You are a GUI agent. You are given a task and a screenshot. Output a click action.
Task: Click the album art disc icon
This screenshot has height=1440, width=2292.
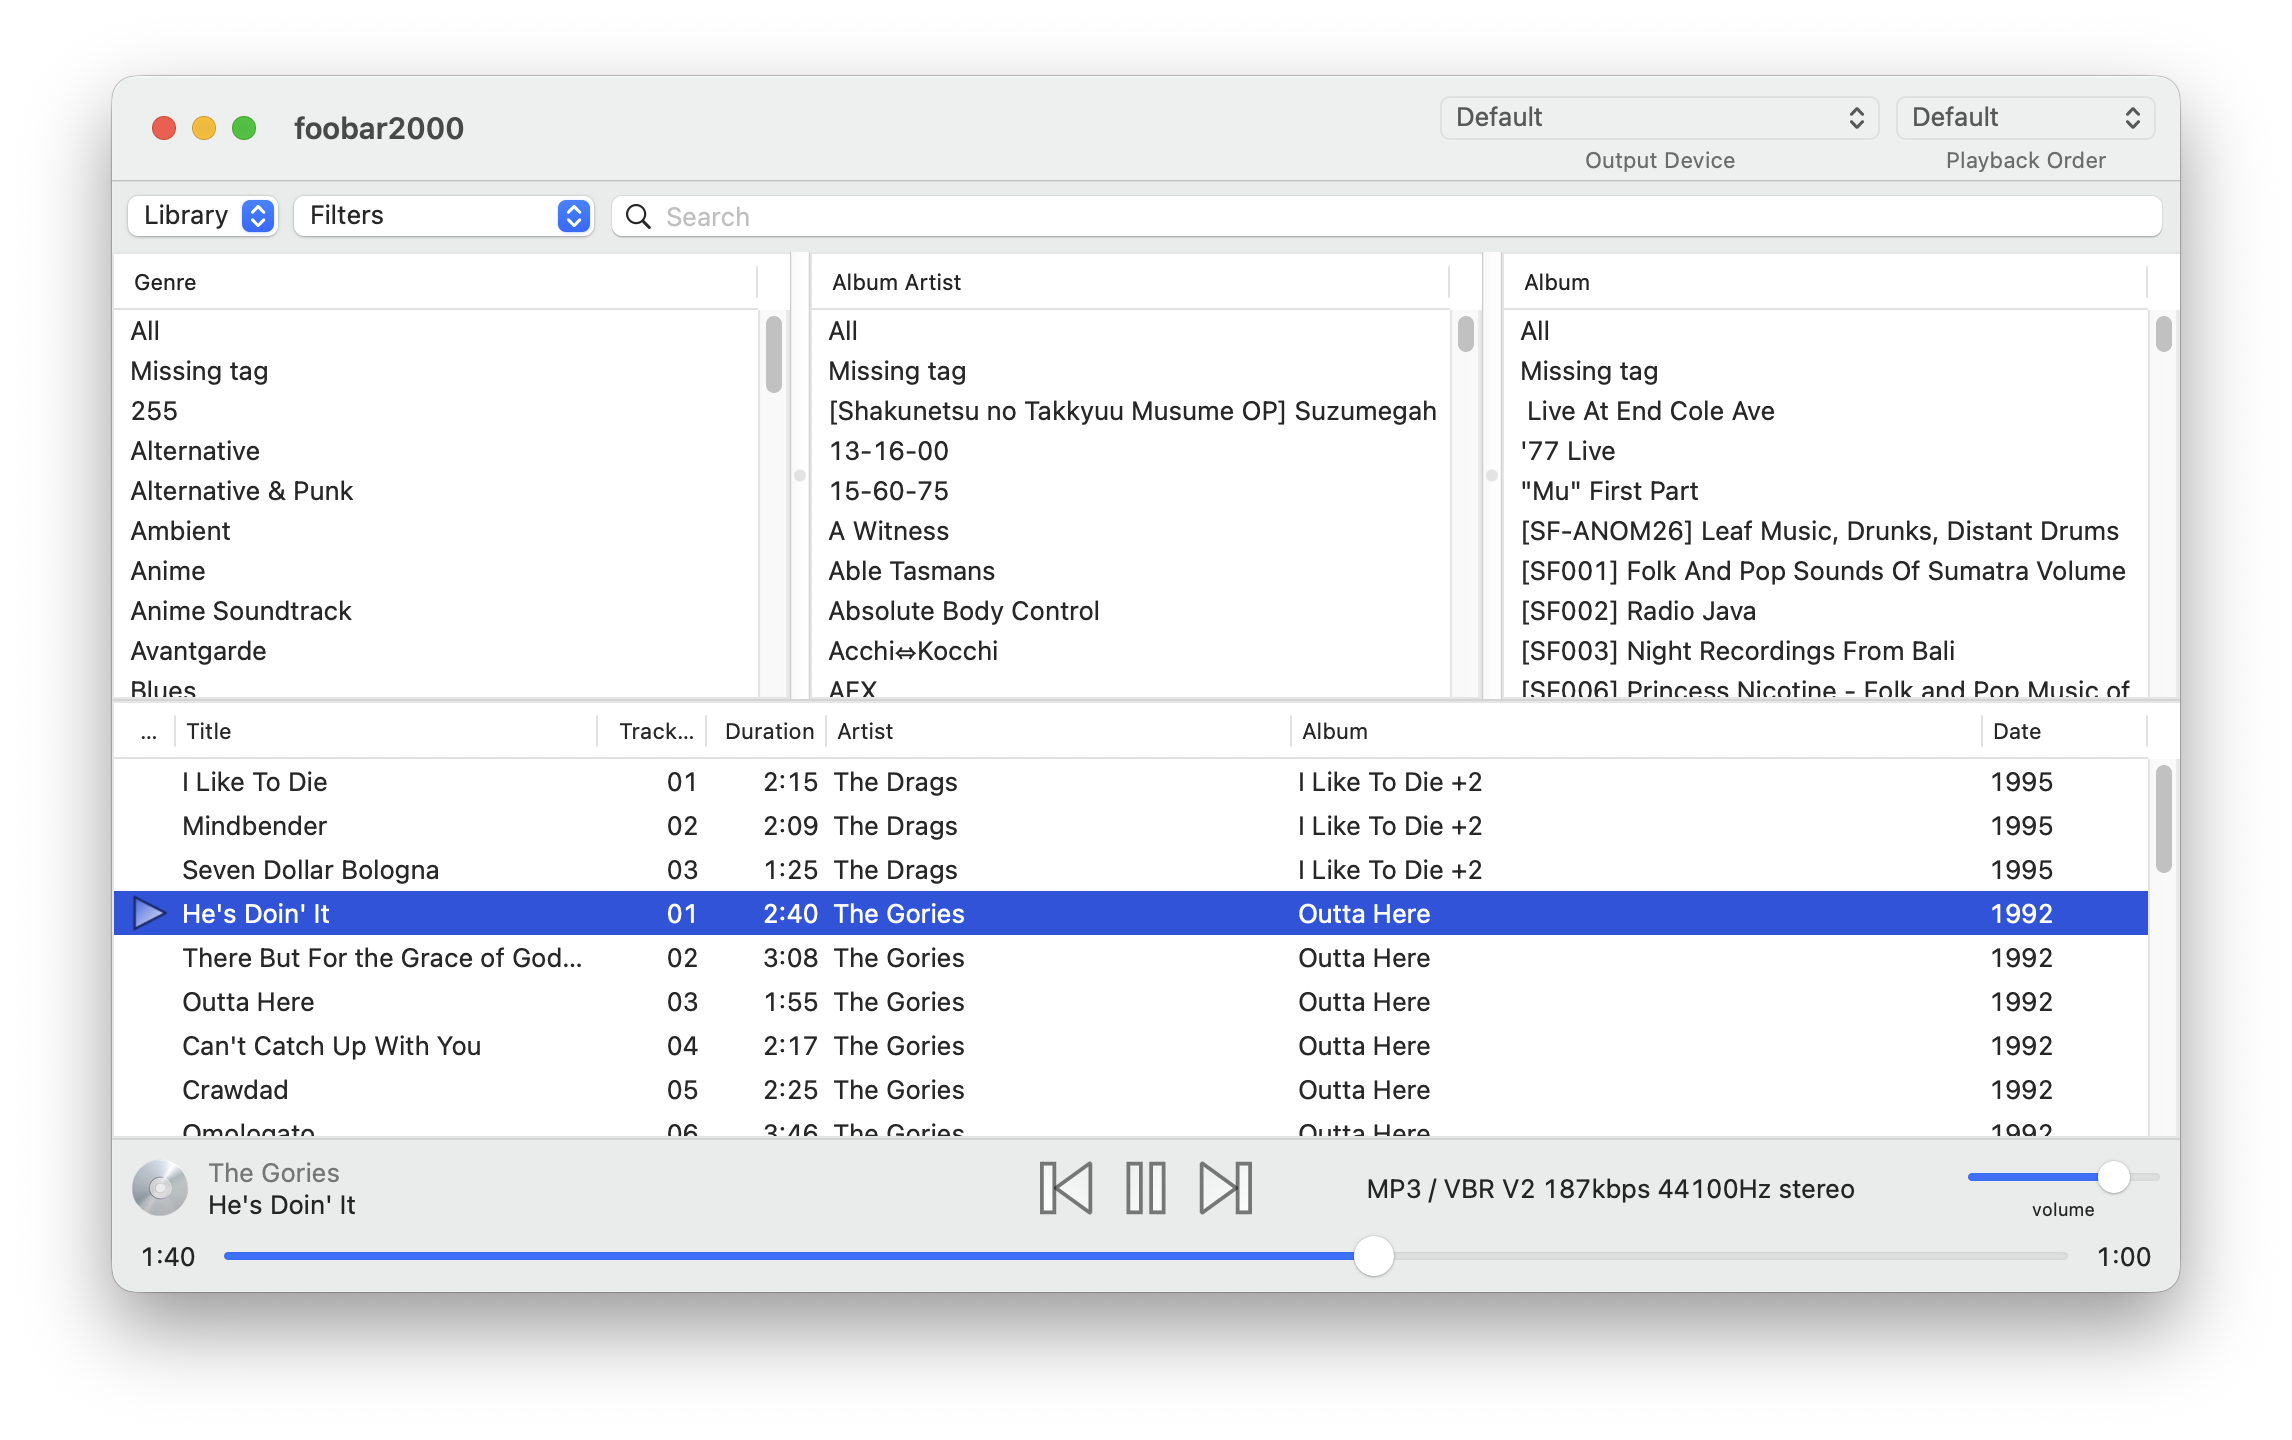point(160,1188)
